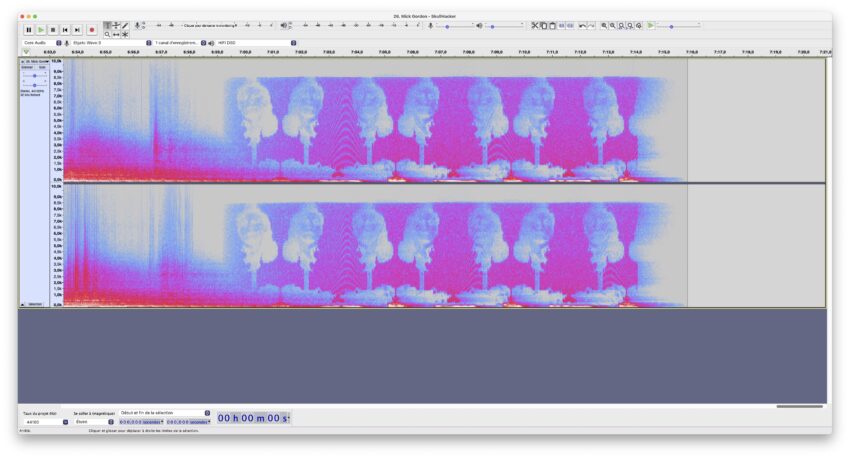Click the Trim audio outside selection icon

coord(562,25)
